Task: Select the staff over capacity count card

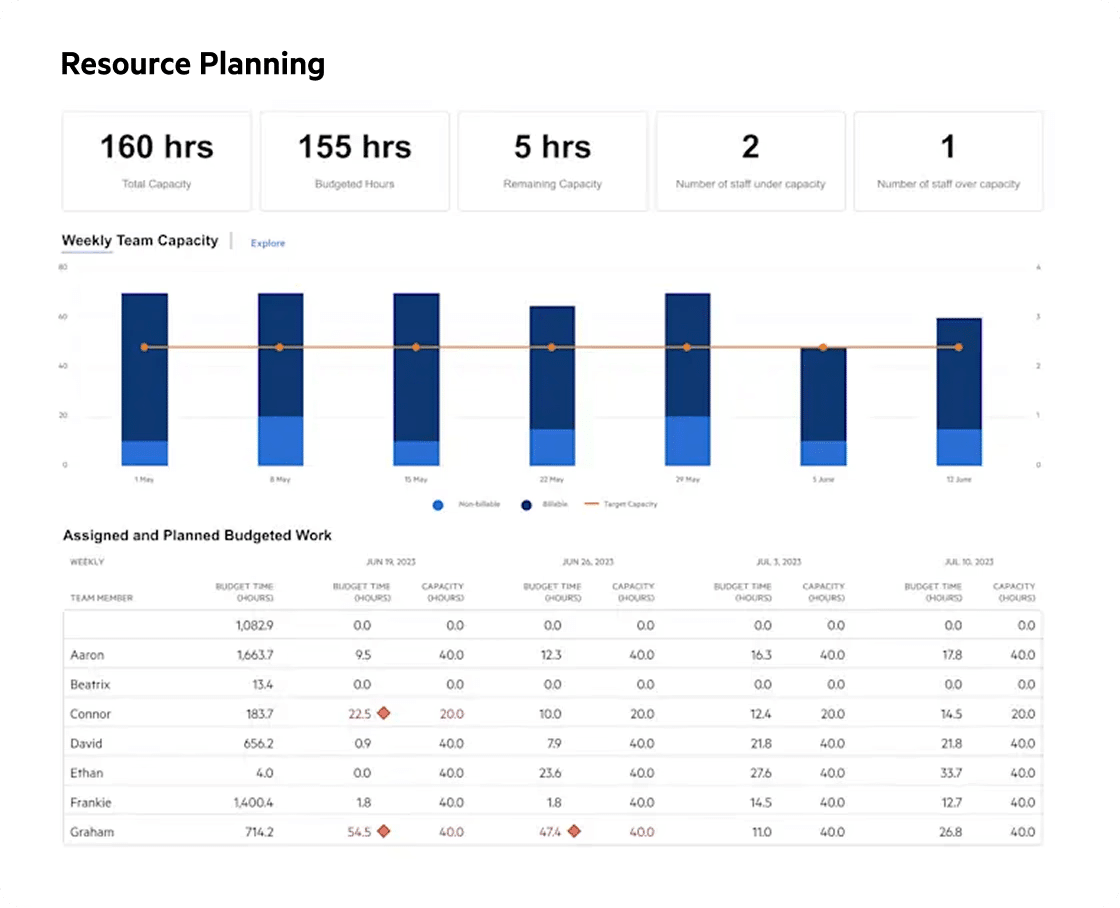Action: pos(948,161)
